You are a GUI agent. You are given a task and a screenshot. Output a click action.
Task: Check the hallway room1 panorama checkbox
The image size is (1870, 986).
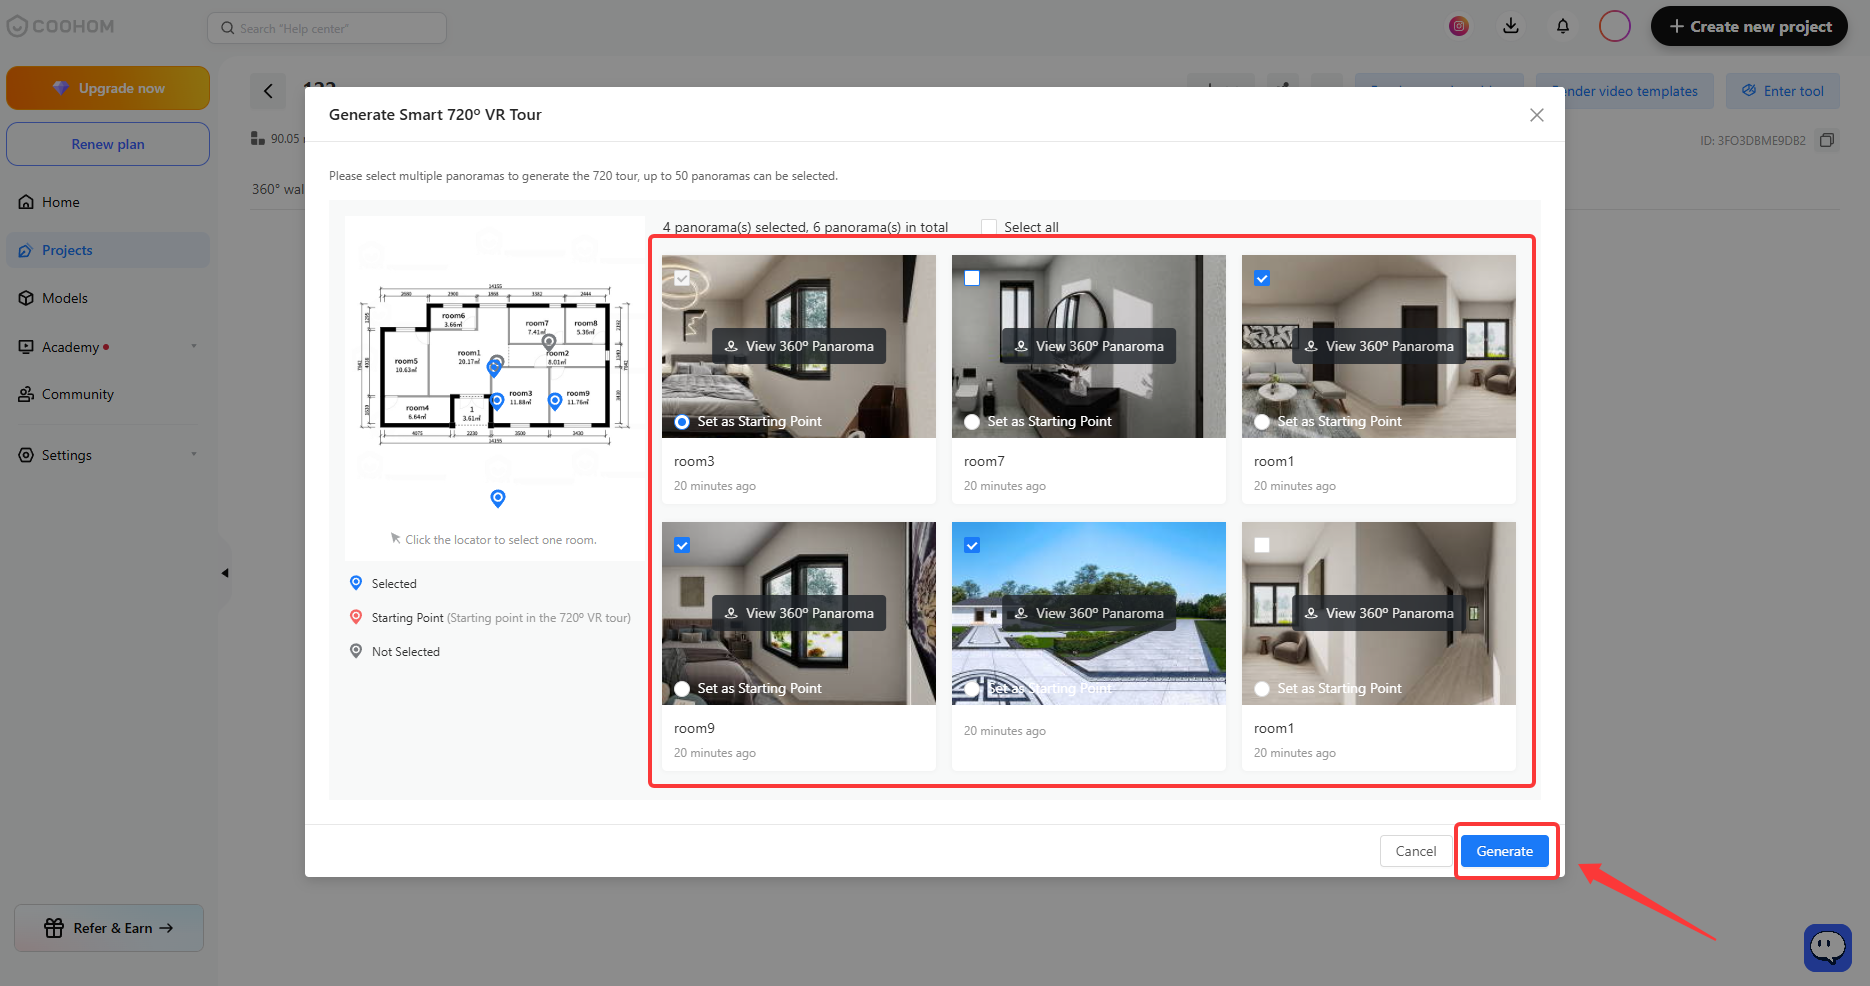pyautogui.click(x=1262, y=545)
